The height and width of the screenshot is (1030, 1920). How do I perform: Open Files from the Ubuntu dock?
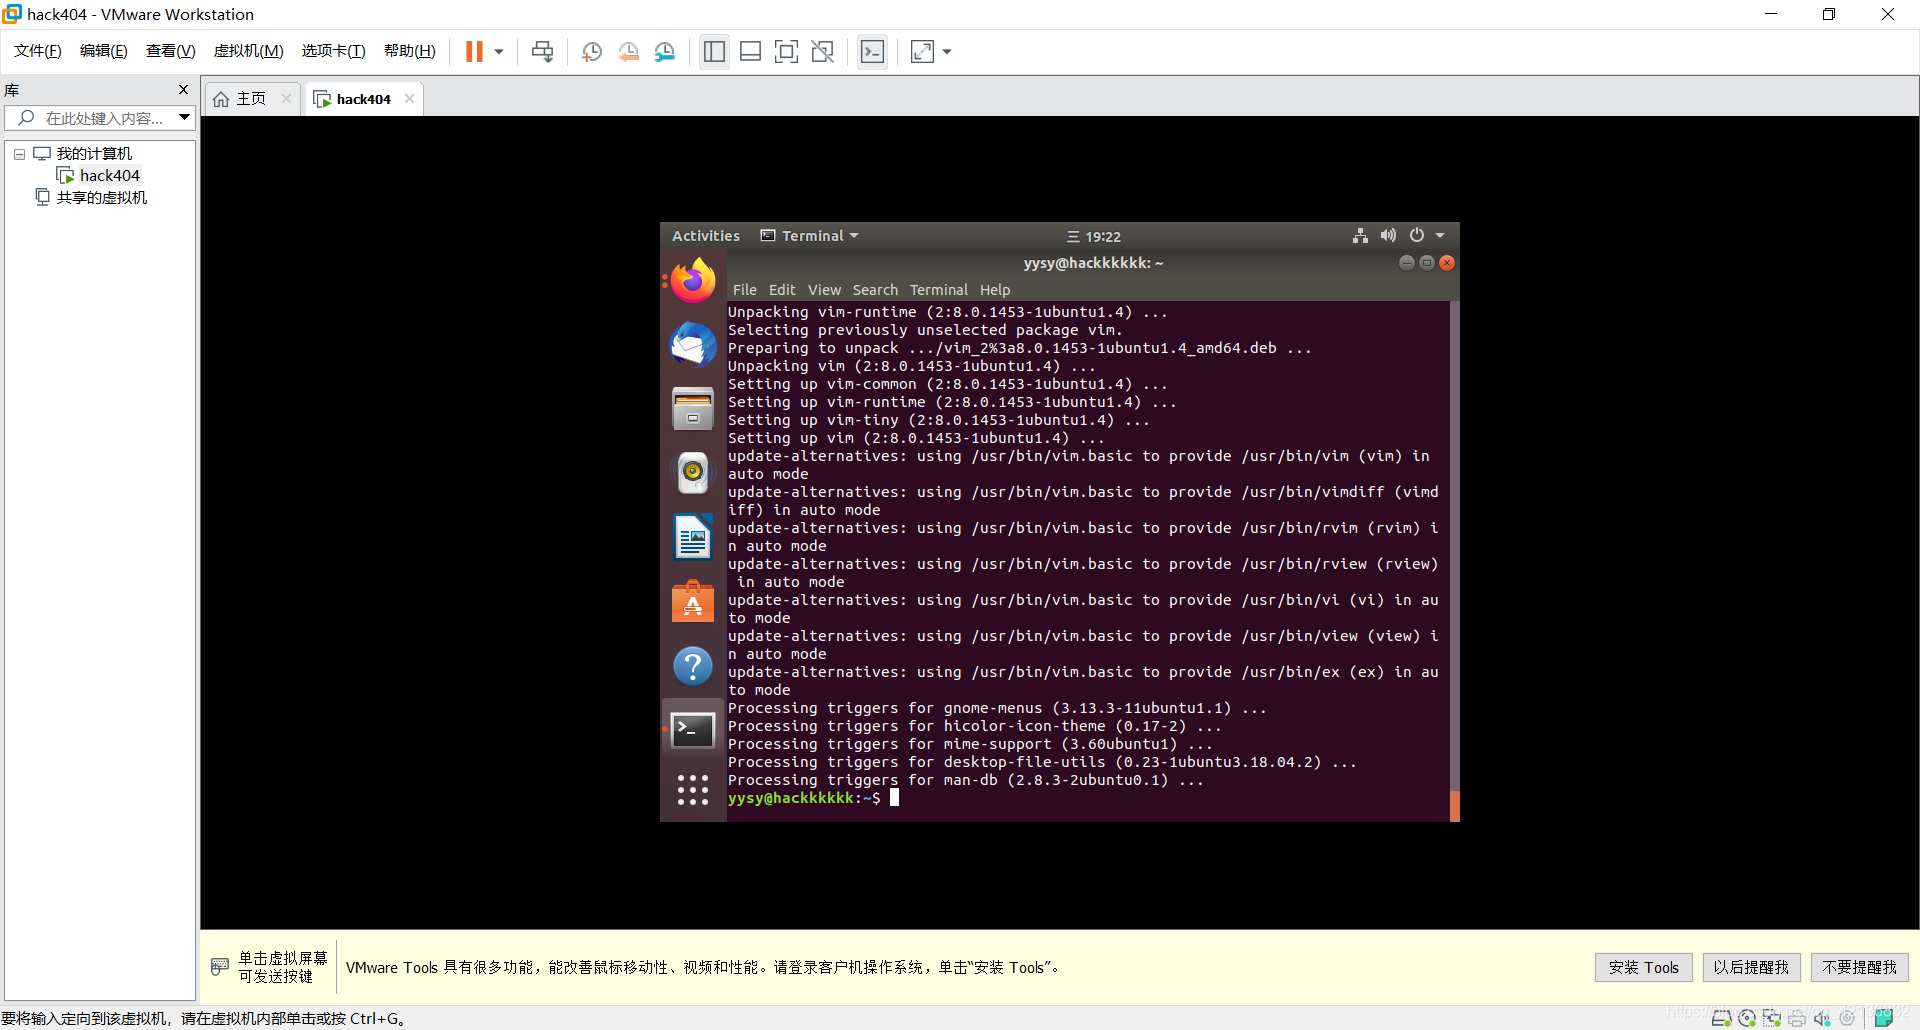(693, 409)
